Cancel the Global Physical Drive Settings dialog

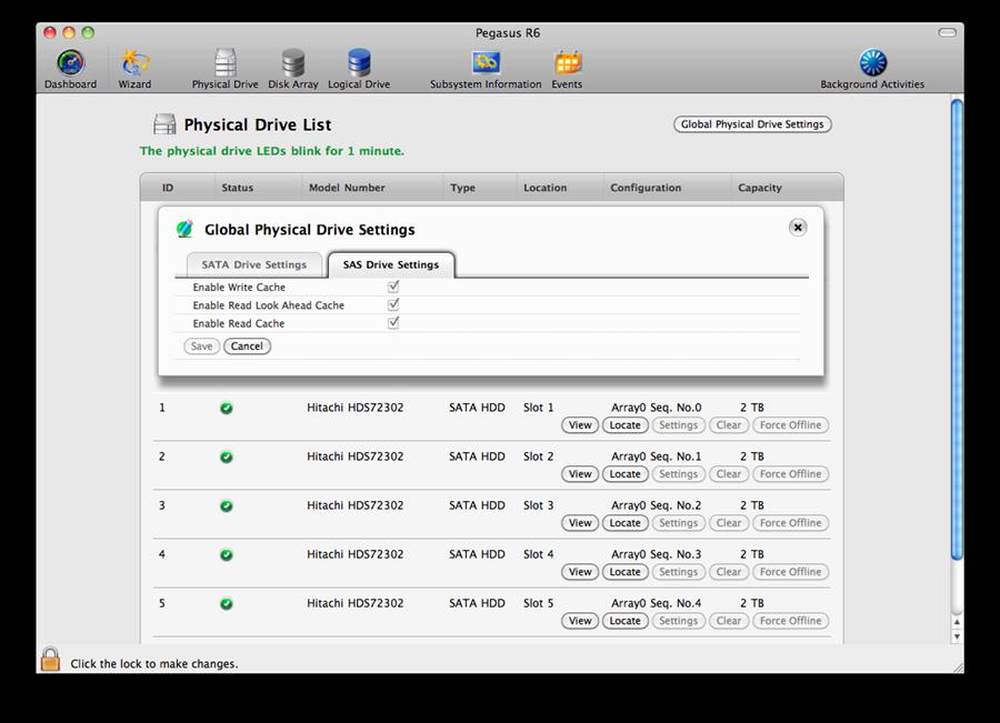[x=247, y=346]
